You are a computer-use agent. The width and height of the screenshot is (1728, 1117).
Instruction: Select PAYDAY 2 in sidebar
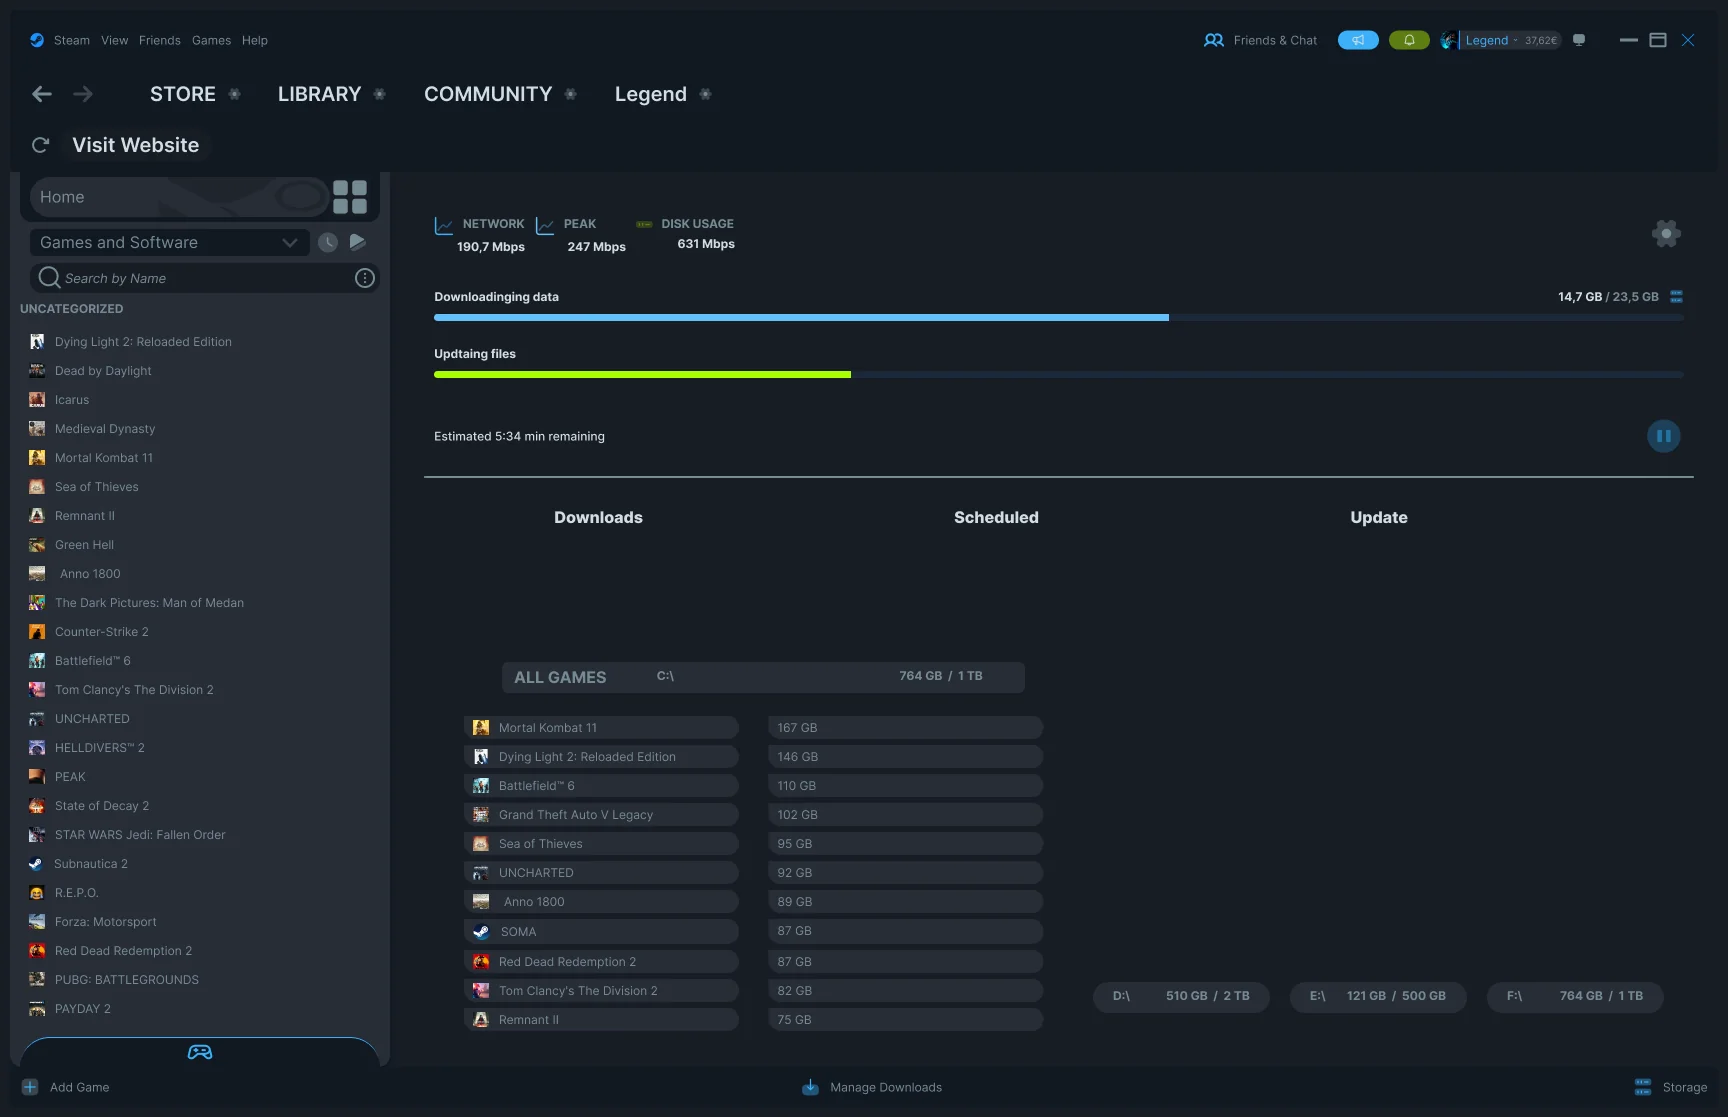click(83, 1009)
